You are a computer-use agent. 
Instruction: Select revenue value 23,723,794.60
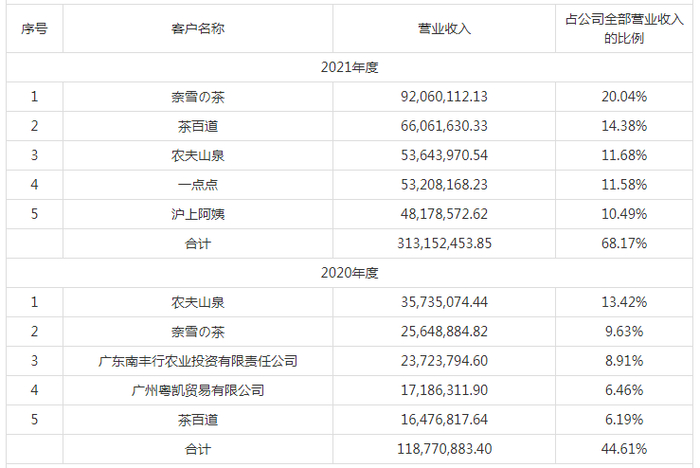pos(444,361)
